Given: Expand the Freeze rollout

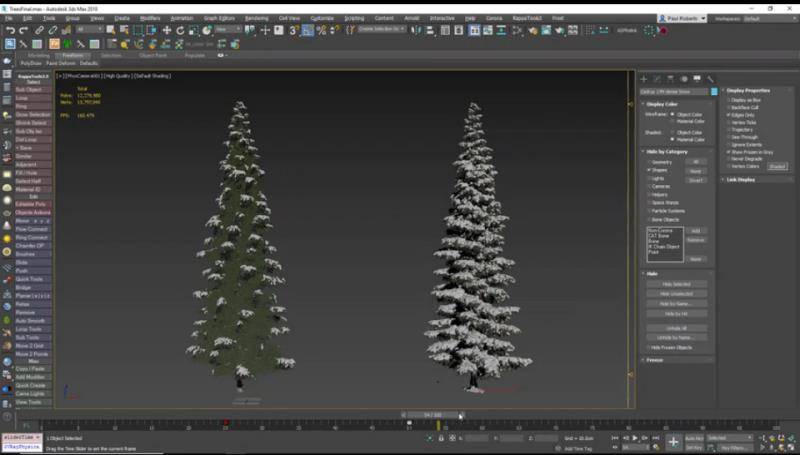Looking at the screenshot, I should pos(655,360).
